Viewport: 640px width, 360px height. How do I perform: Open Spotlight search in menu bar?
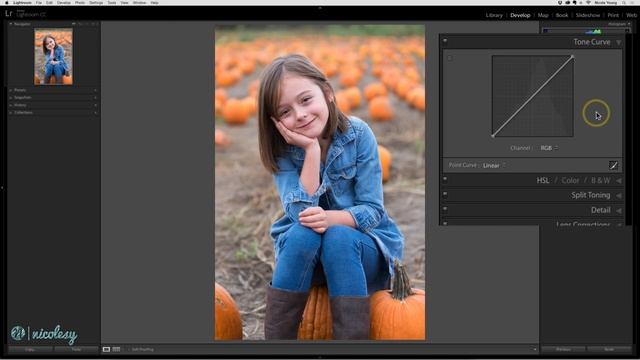pyautogui.click(x=624, y=2)
